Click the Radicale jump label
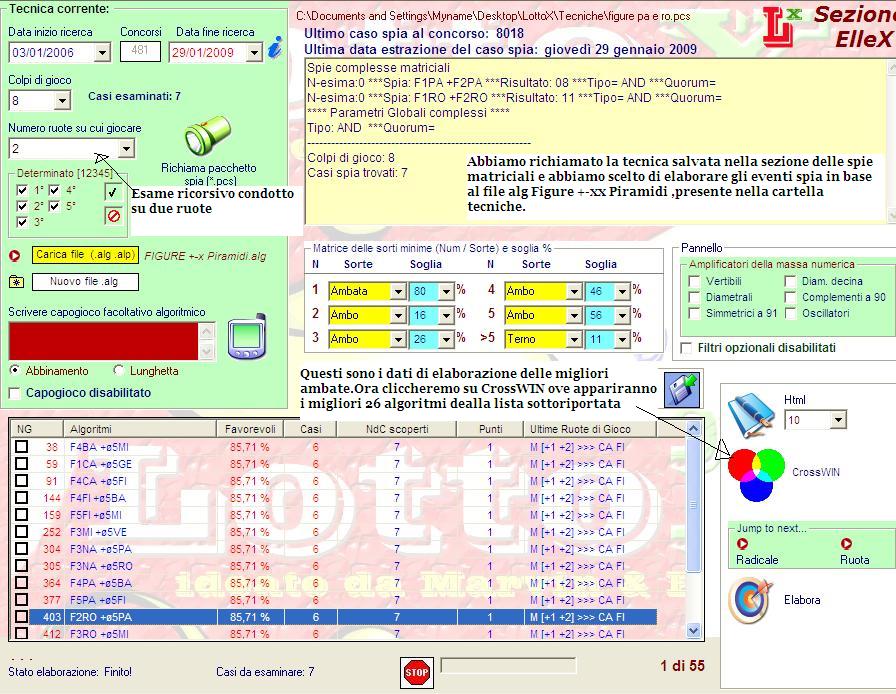The width and height of the screenshot is (896, 694). 757,560
